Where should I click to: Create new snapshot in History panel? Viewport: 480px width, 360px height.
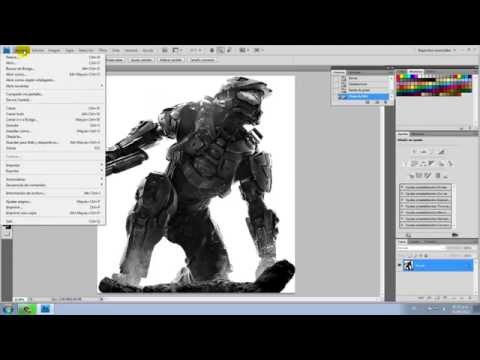377,102
